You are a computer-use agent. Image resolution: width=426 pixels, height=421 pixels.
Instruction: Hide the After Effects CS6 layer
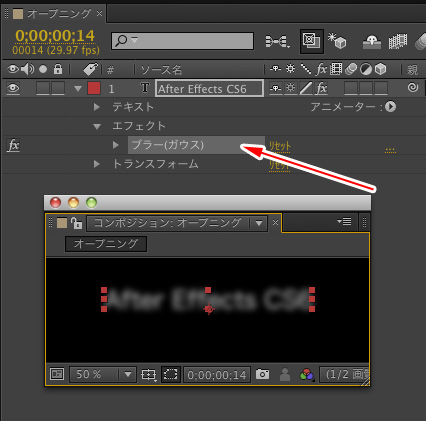13,88
